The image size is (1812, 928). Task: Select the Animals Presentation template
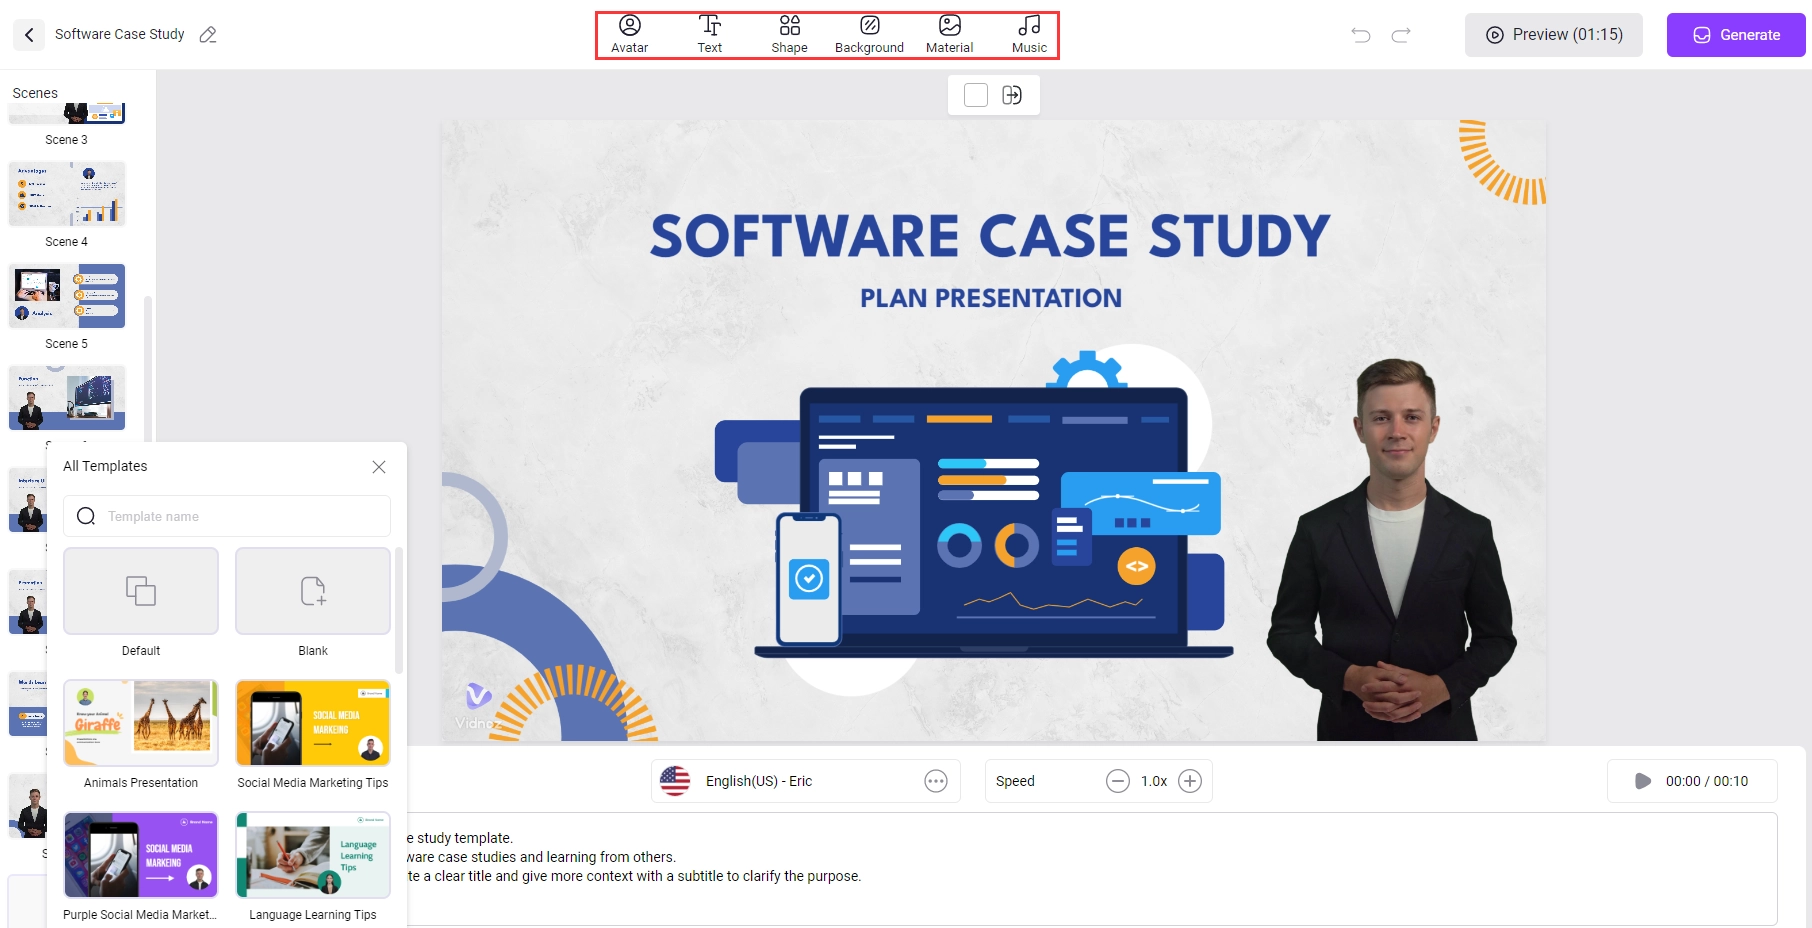pyautogui.click(x=141, y=724)
